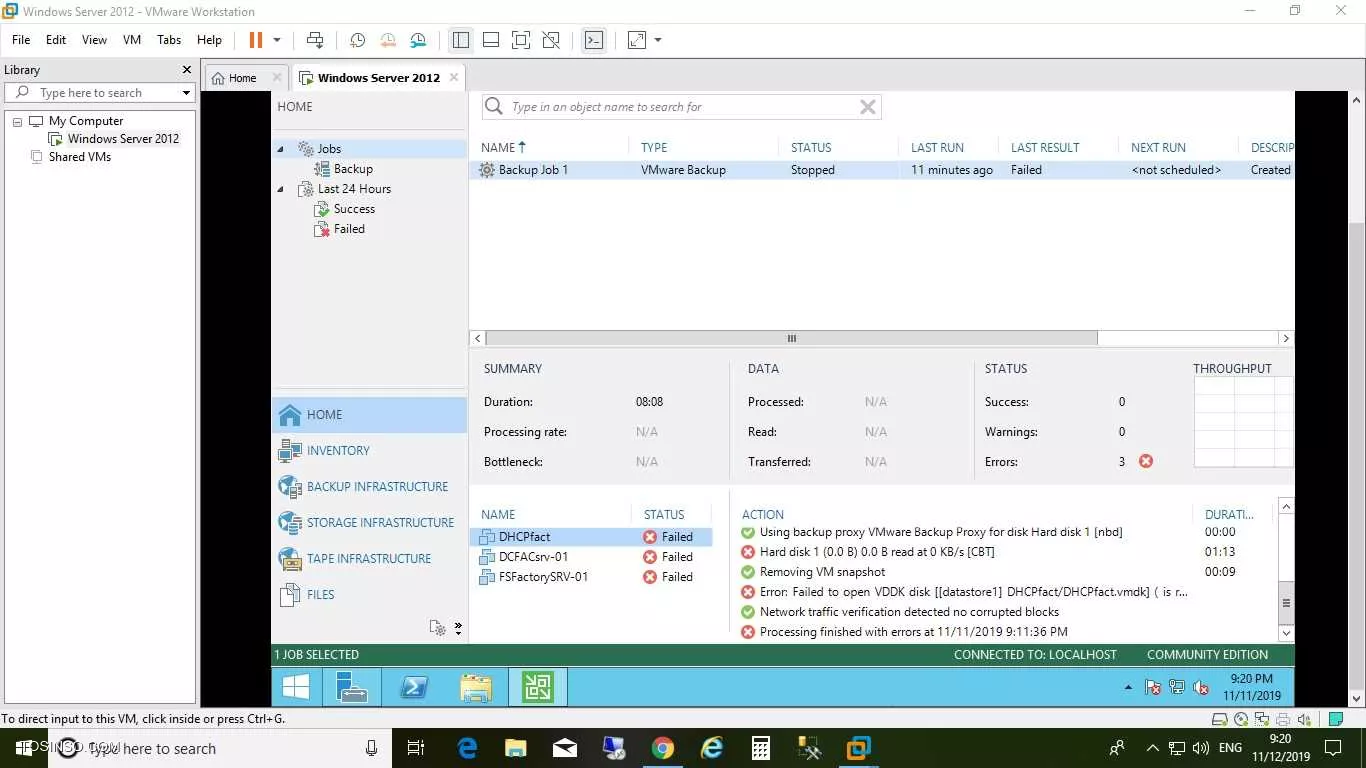Toggle console view icon in toolbar

(x=594, y=40)
